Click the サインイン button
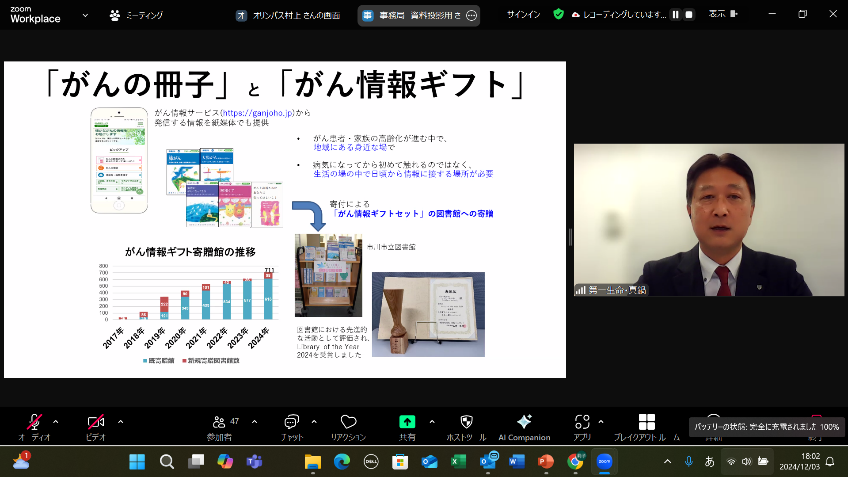 [x=526, y=15]
